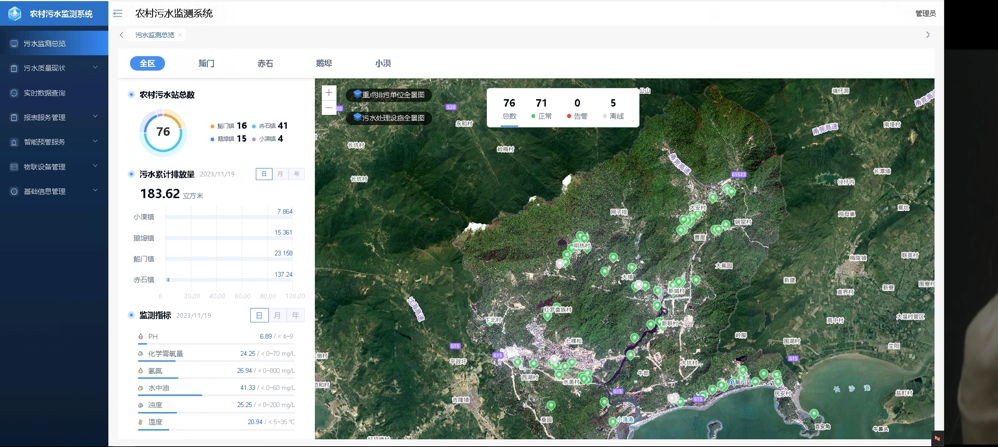The height and width of the screenshot is (447, 998).
Task: Click the monitor icon beside 污水监测总览
Action: [x=14, y=43]
